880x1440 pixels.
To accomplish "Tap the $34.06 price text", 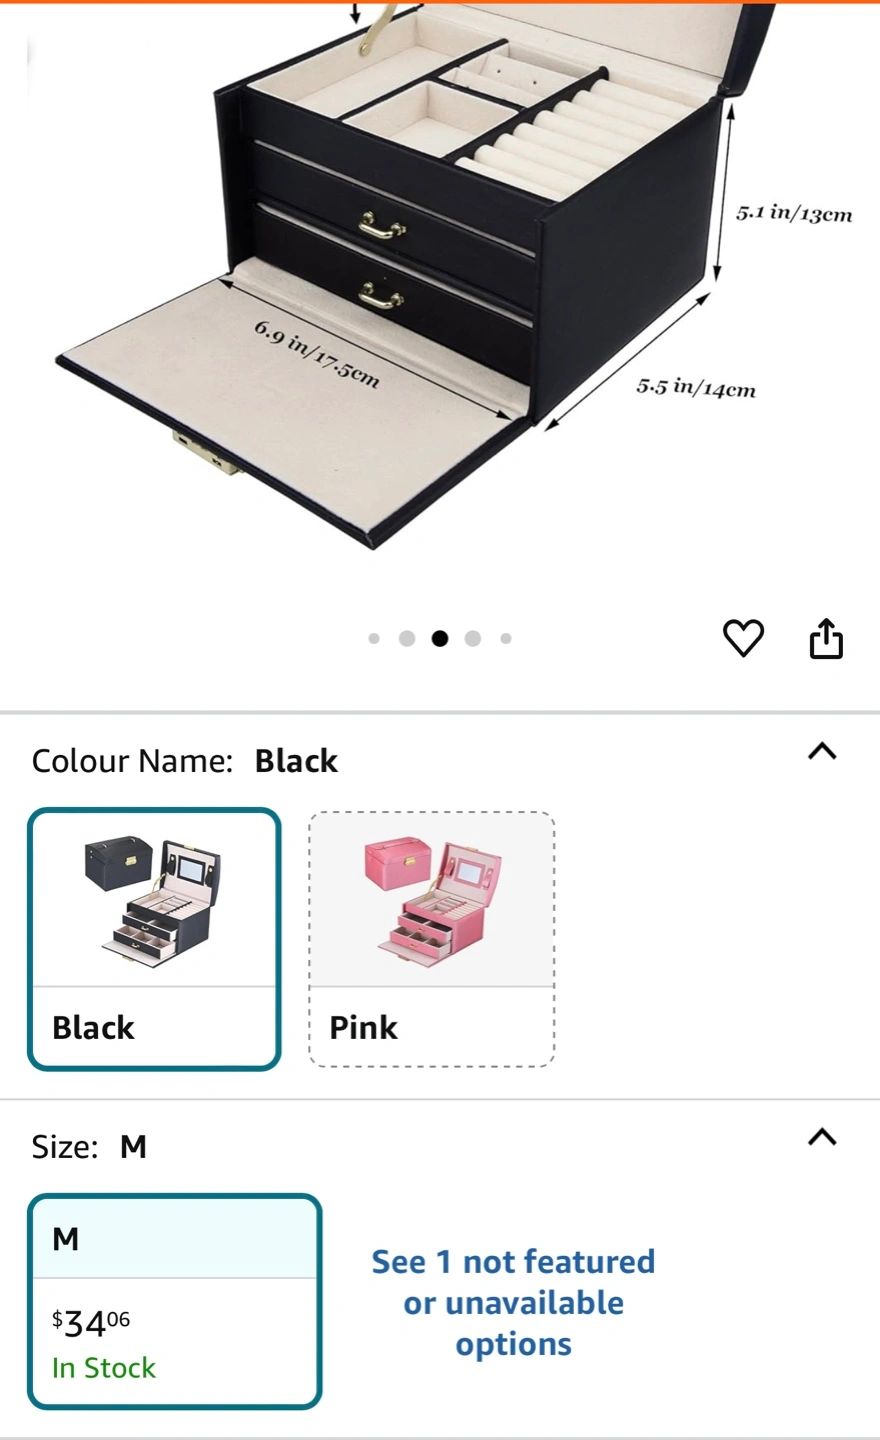I will 91,1323.
